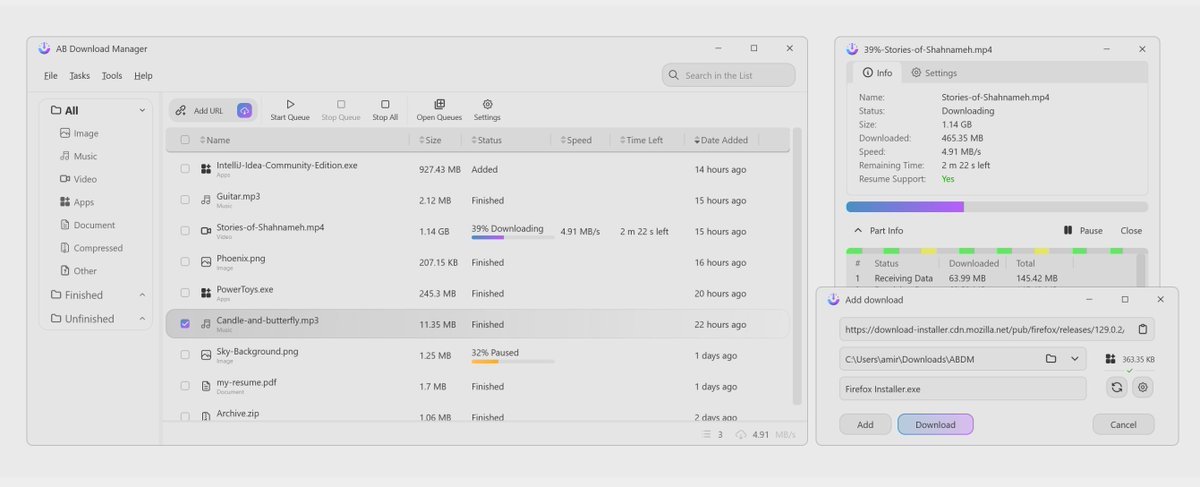Image resolution: width=1200 pixels, height=487 pixels.
Task: Click the Search in the List field
Action: pyautogui.click(x=729, y=76)
